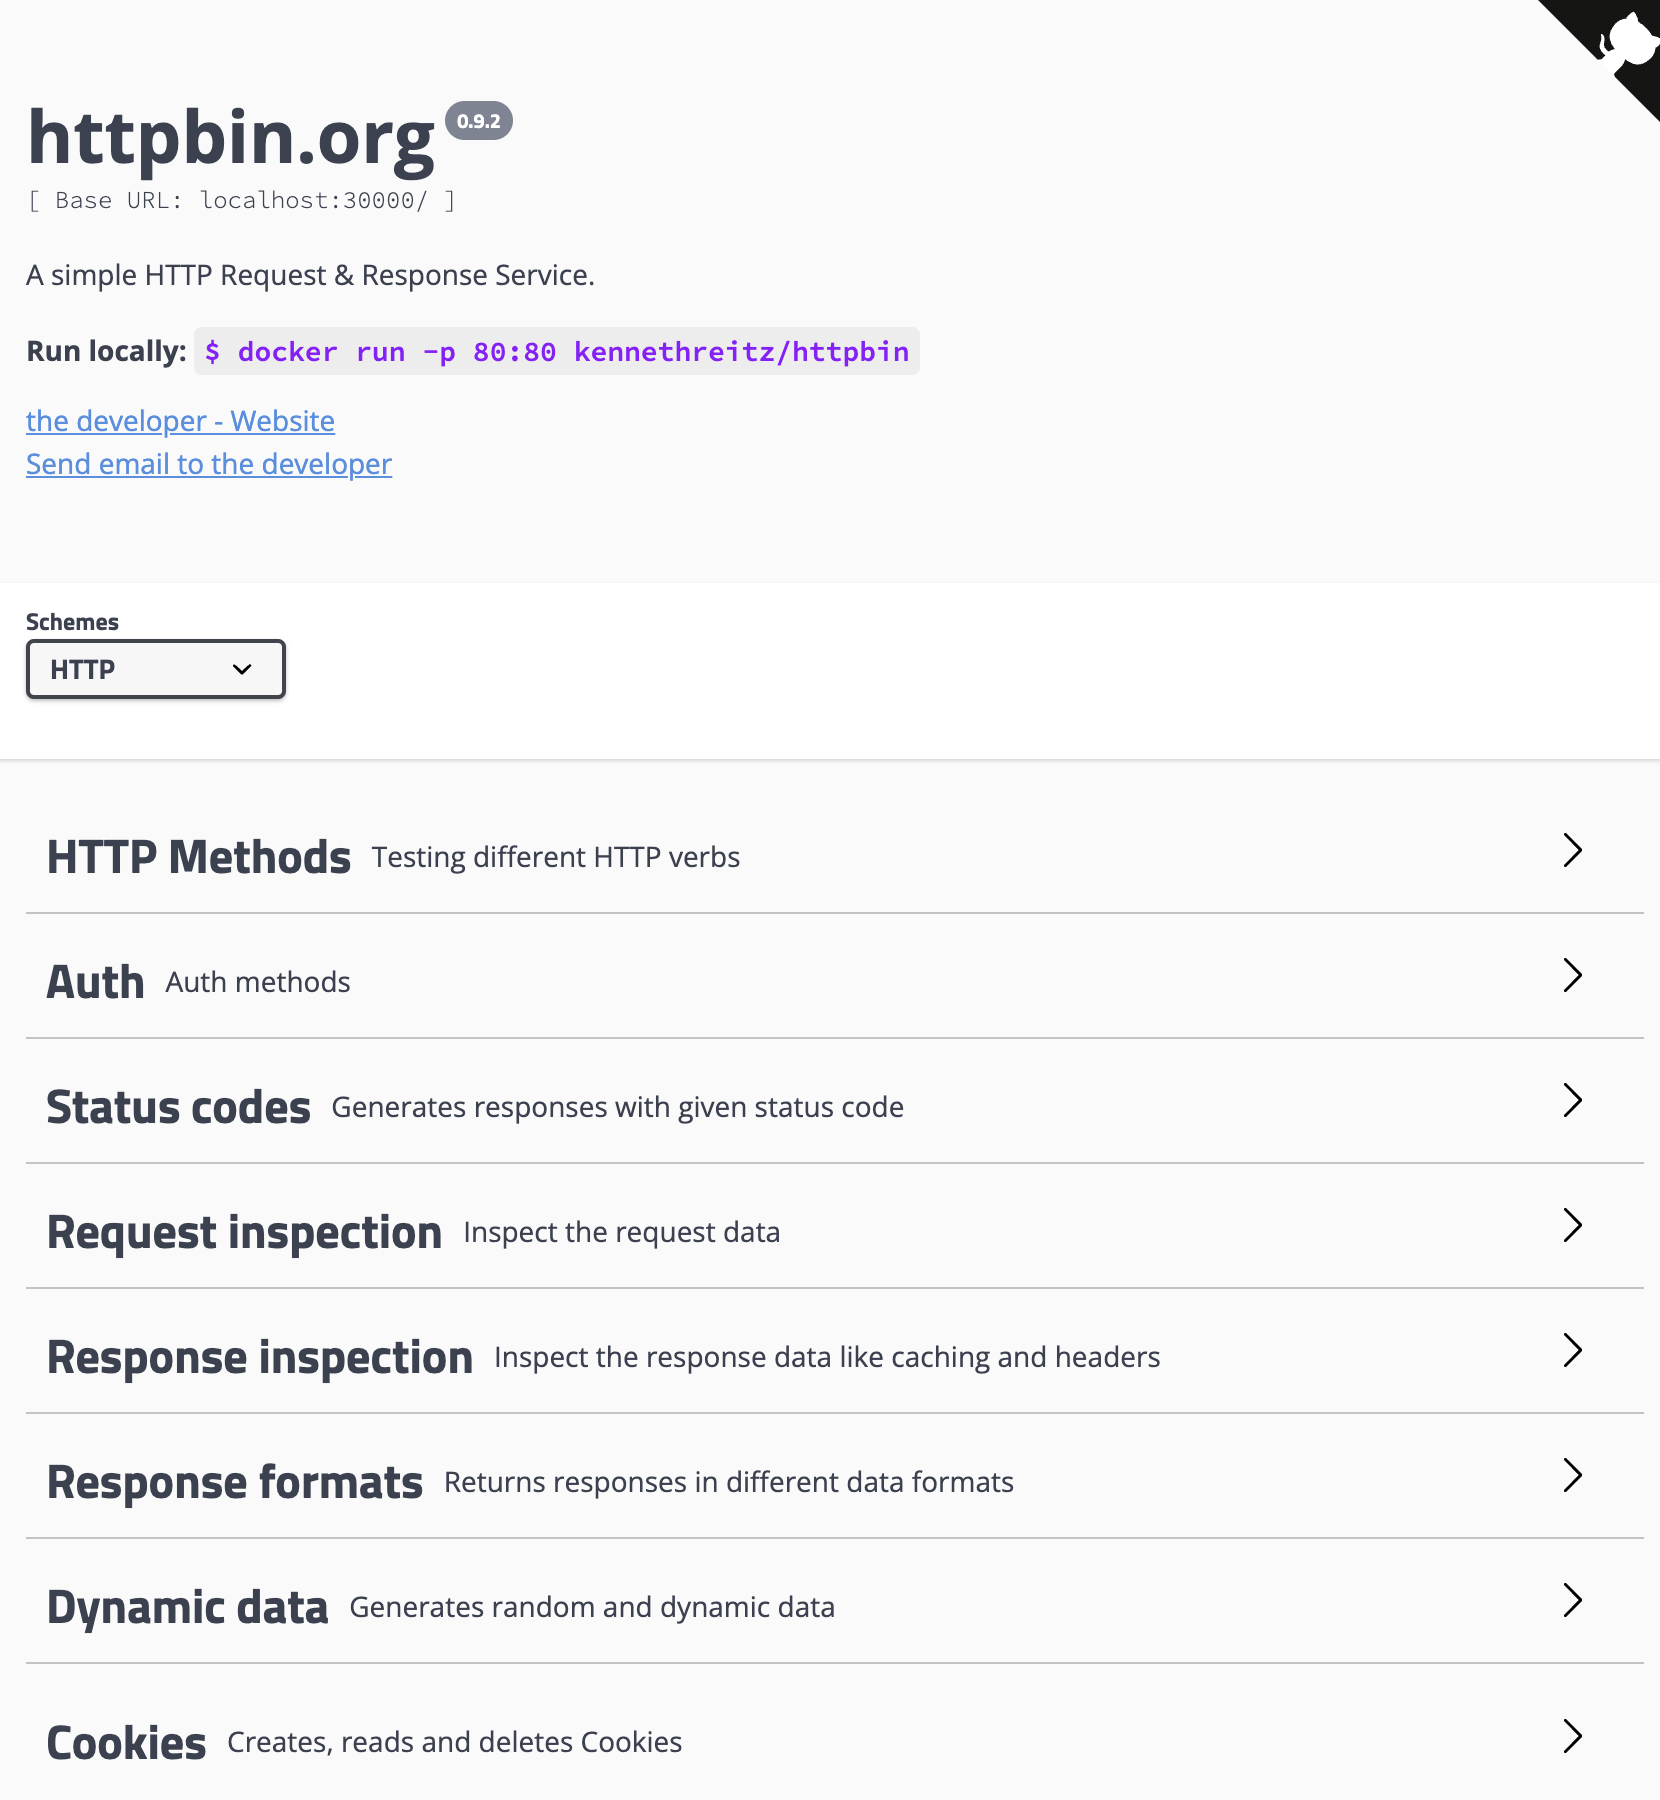Expand the Auth section chevron
The height and width of the screenshot is (1800, 1660).
(x=1573, y=975)
